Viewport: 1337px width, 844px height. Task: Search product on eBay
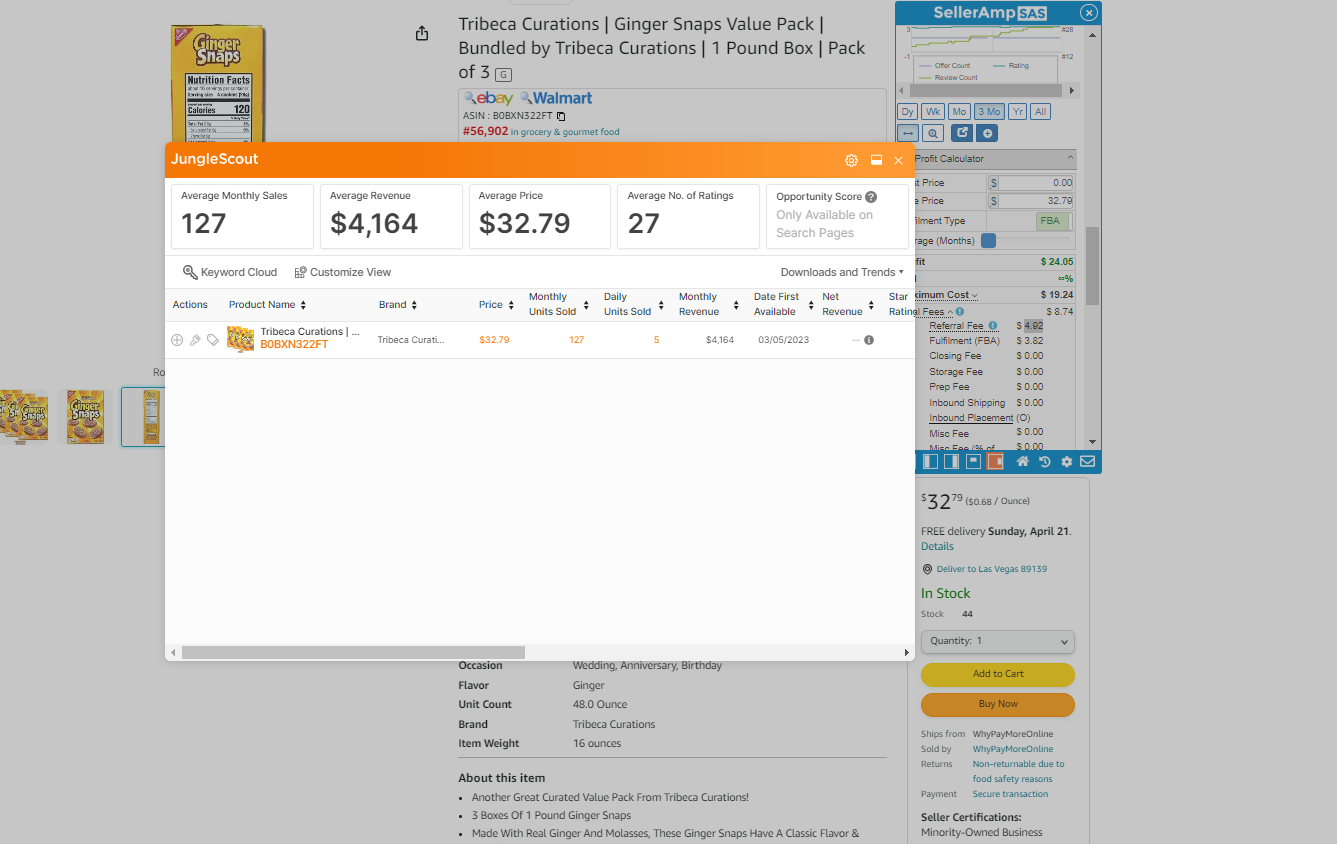(488, 98)
